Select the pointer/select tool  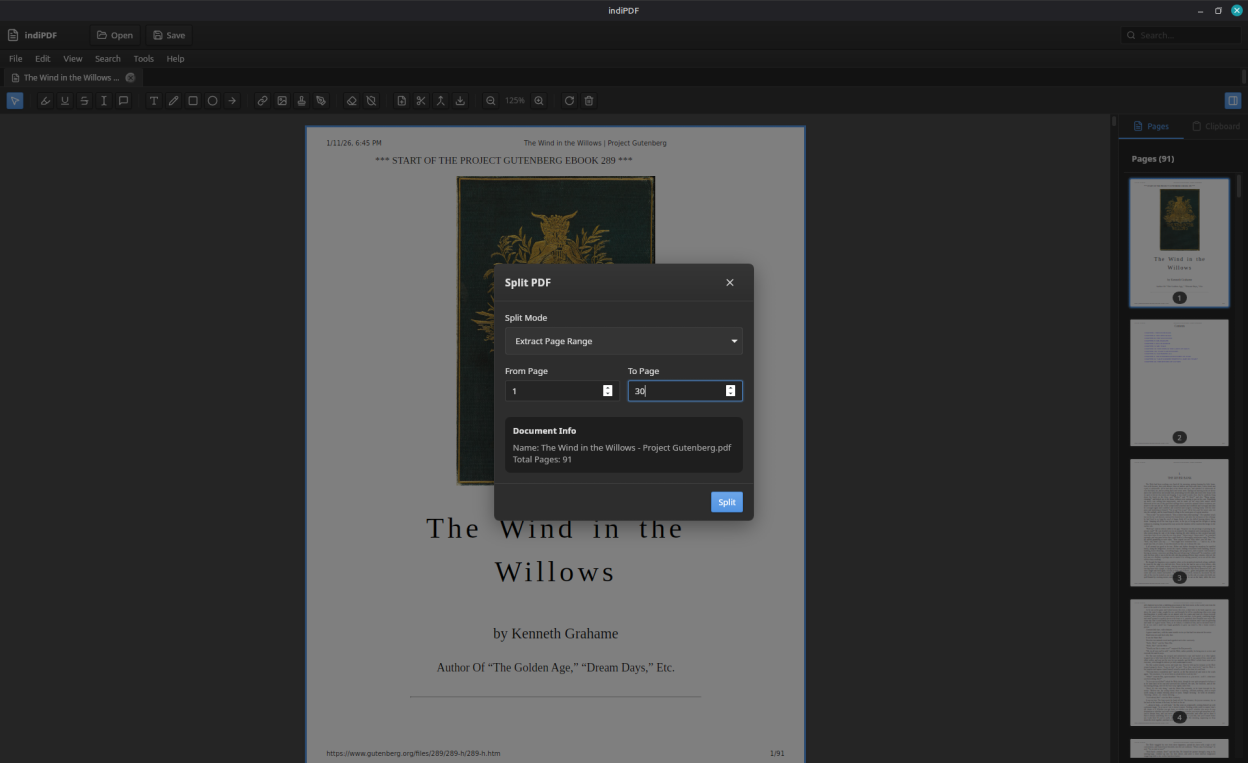(x=15, y=101)
